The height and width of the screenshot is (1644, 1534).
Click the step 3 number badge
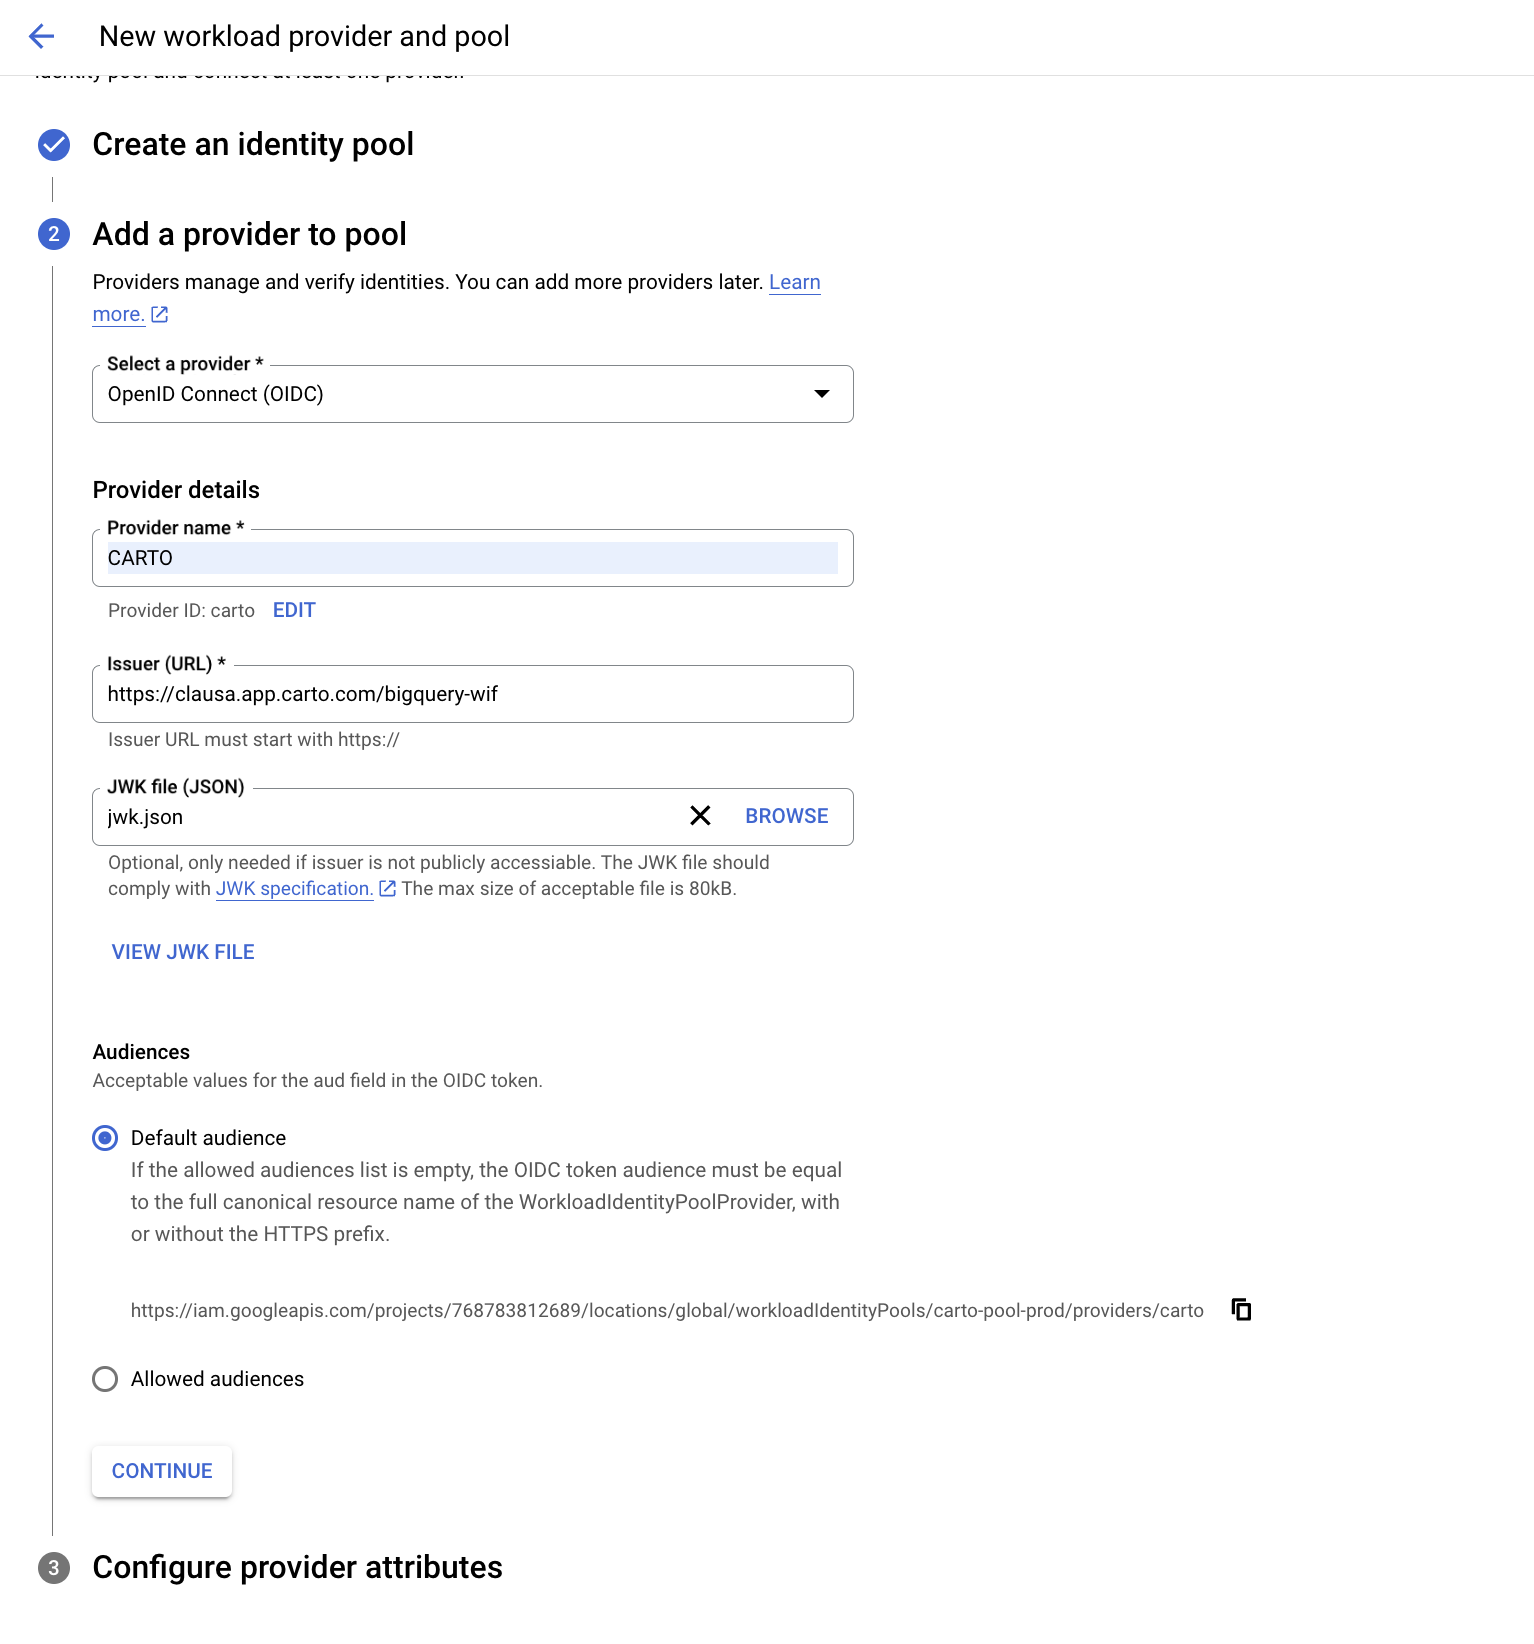point(54,1568)
